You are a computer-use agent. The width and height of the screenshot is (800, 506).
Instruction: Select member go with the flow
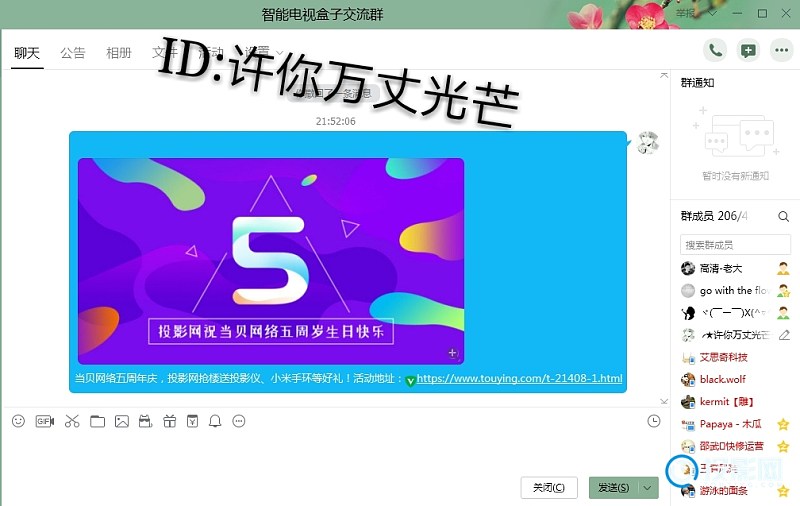point(734,290)
